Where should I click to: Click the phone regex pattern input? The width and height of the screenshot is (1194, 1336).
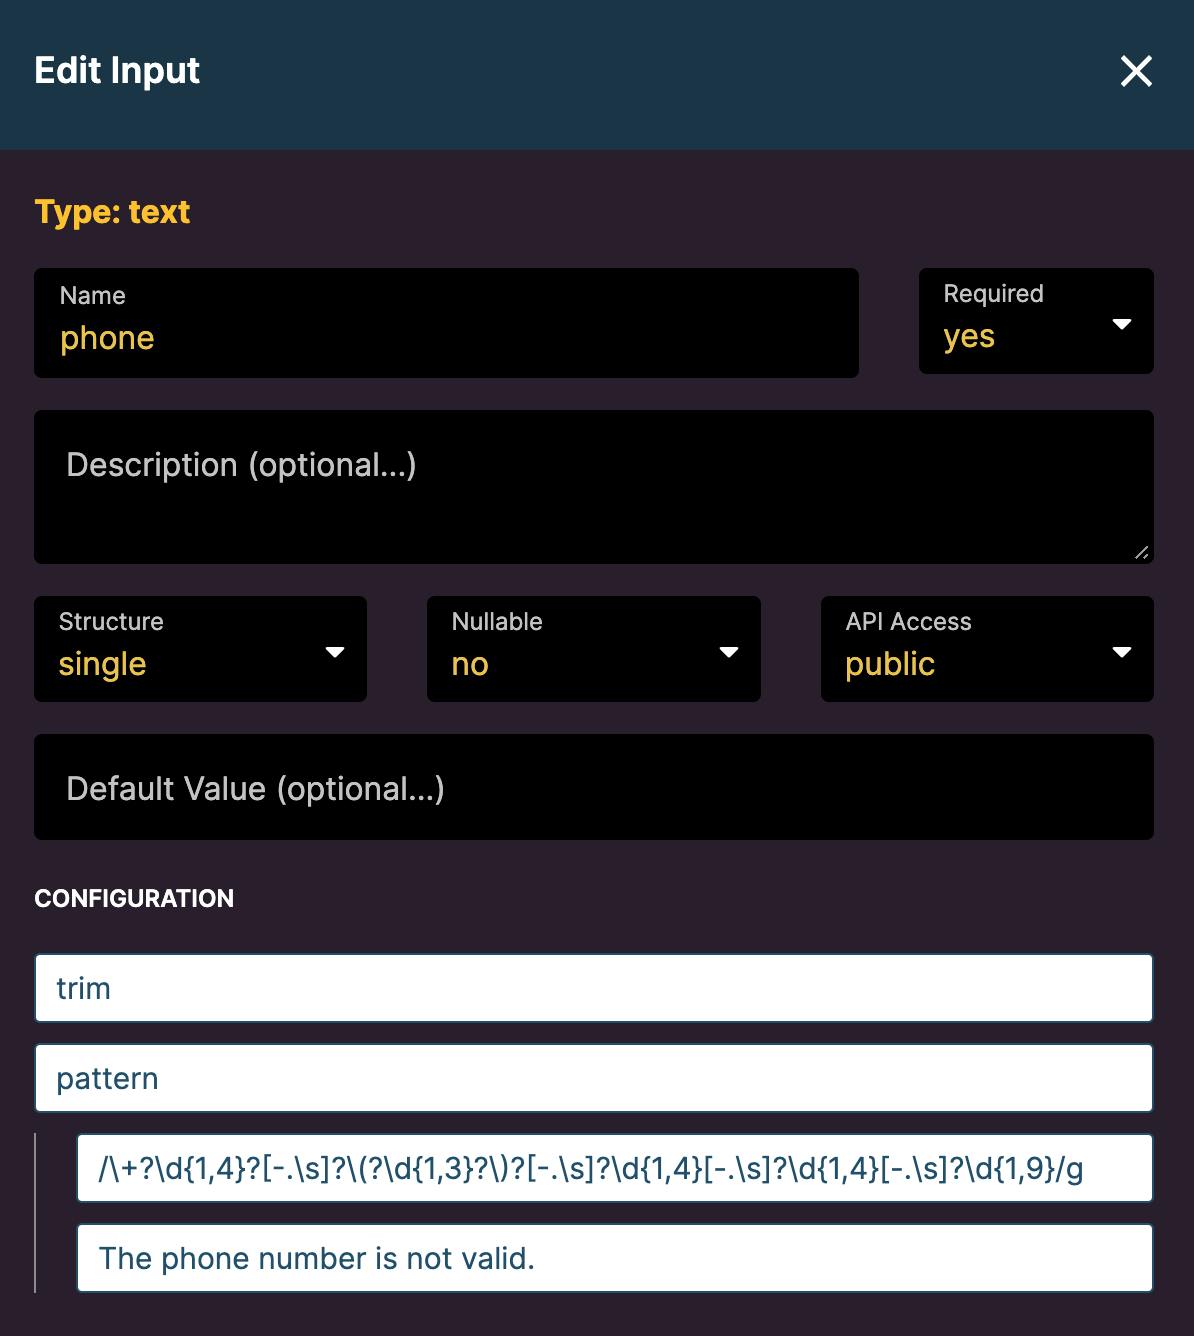tap(614, 1168)
